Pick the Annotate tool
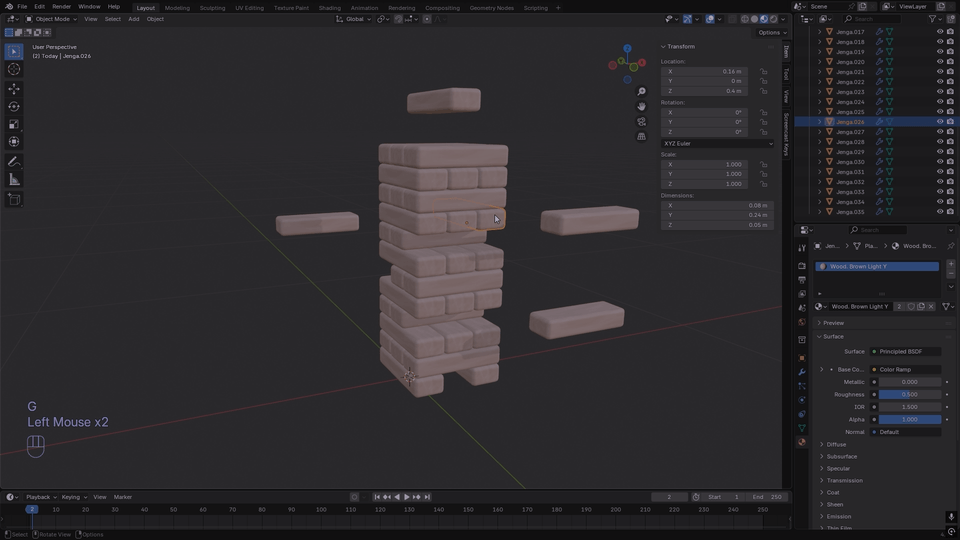The image size is (960, 540). coord(14,161)
